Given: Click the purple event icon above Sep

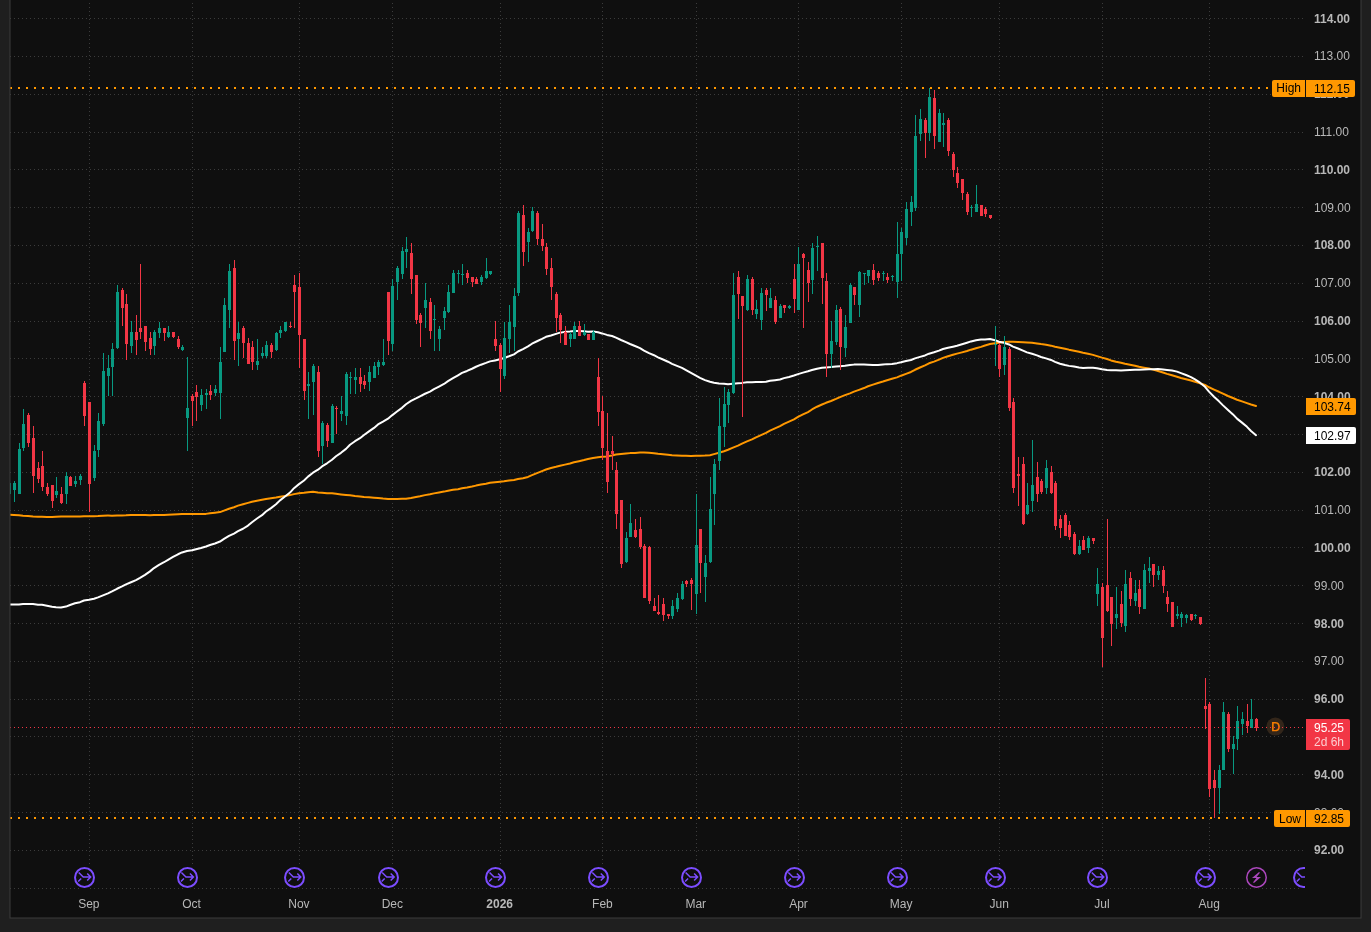Looking at the screenshot, I should pos(84,877).
